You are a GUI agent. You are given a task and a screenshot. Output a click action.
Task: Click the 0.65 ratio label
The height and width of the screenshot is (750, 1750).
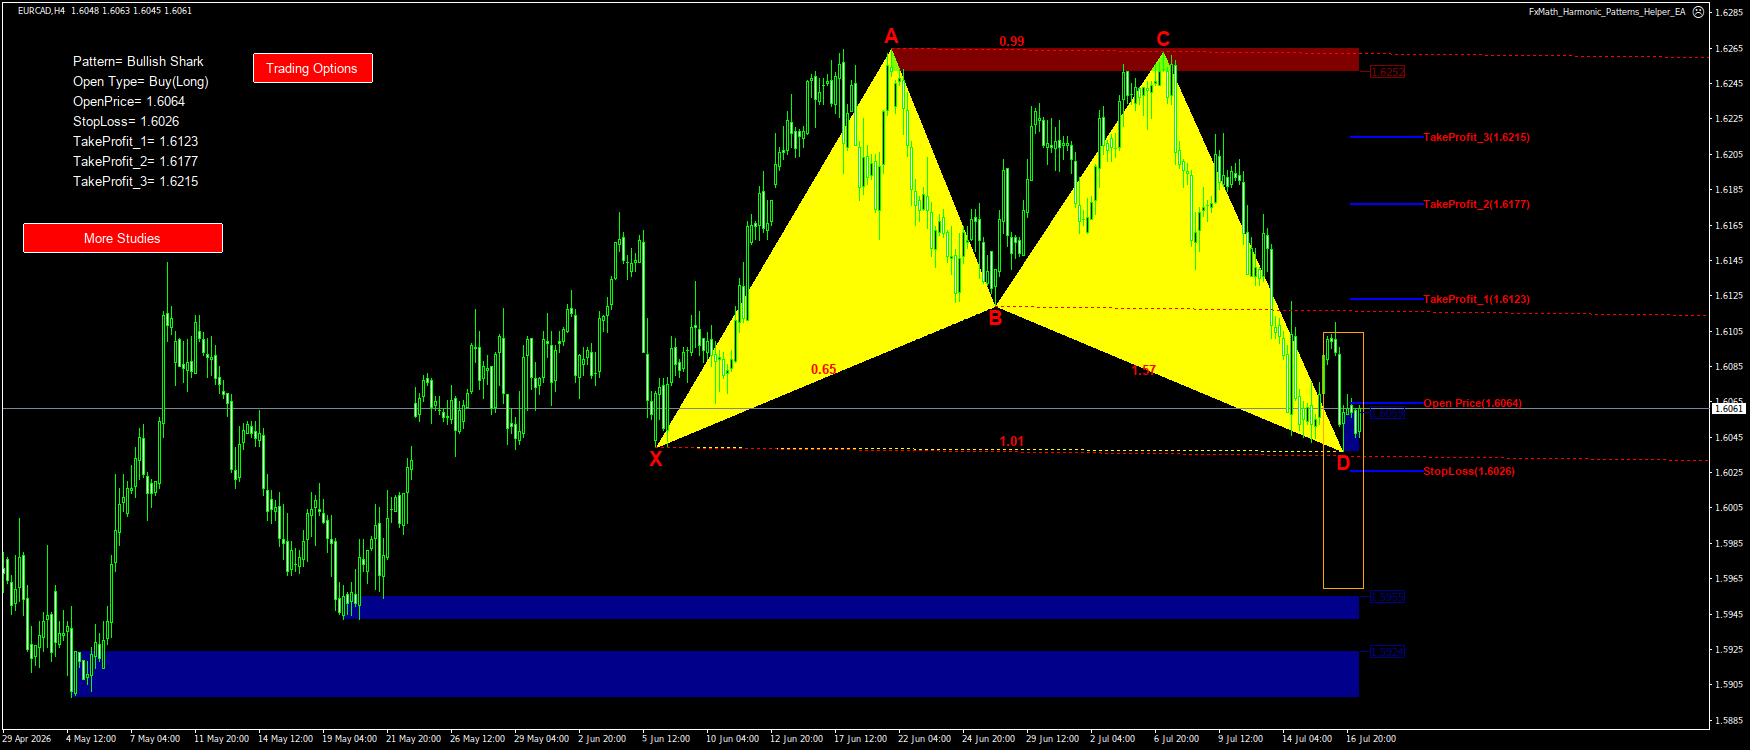tap(824, 369)
